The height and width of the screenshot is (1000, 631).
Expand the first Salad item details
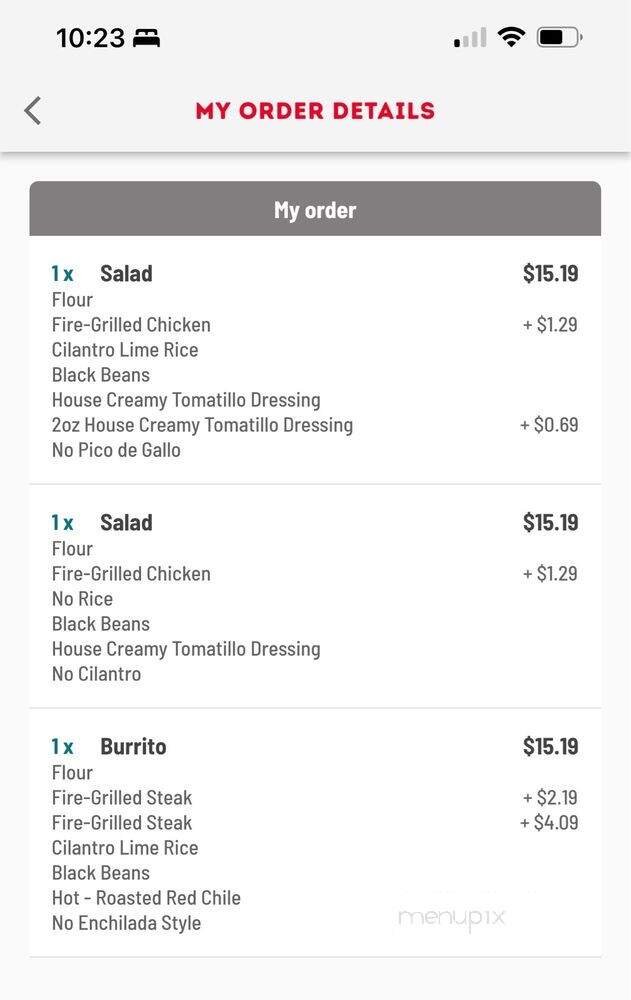126,273
